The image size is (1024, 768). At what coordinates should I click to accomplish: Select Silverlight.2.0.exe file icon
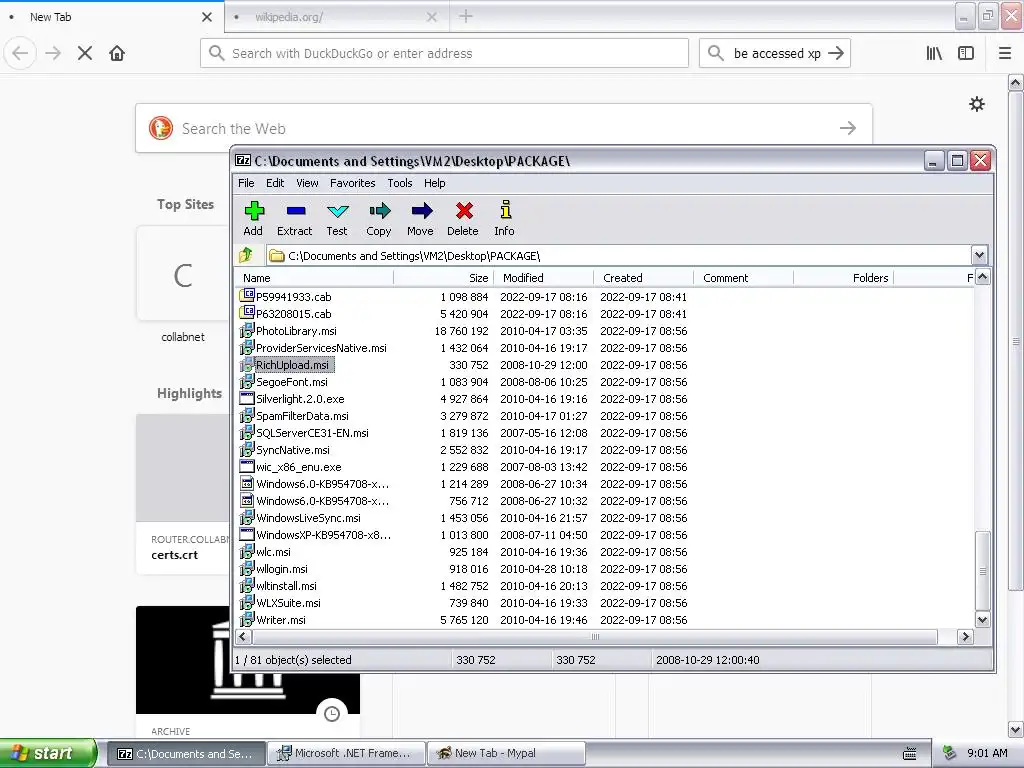point(247,398)
